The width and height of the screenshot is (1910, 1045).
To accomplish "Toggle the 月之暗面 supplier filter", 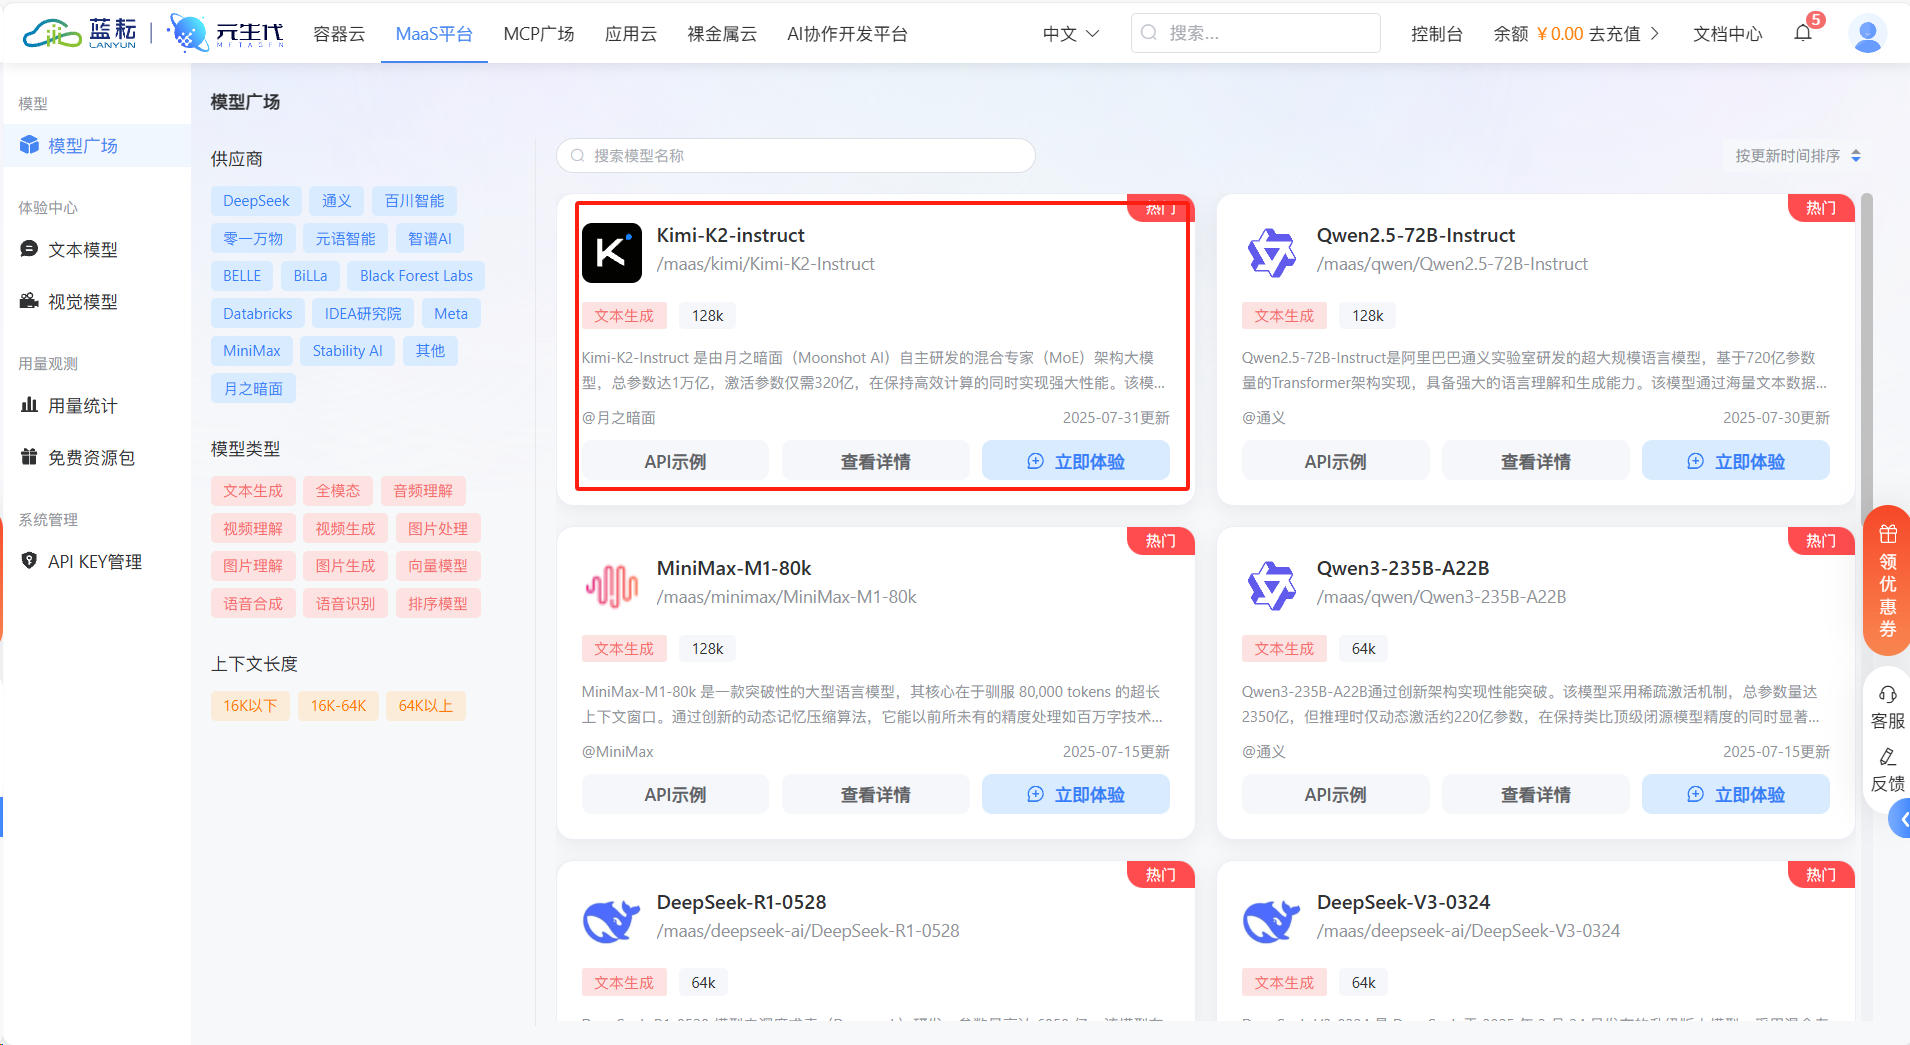I will [x=253, y=388].
